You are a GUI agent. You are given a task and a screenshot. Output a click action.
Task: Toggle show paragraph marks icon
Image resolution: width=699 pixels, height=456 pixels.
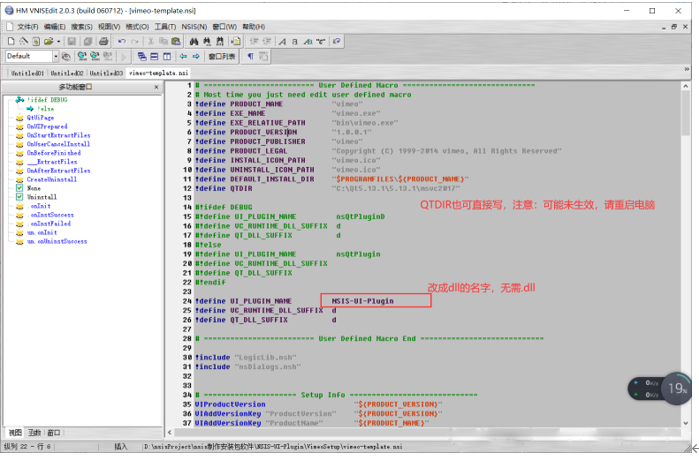tap(251, 56)
